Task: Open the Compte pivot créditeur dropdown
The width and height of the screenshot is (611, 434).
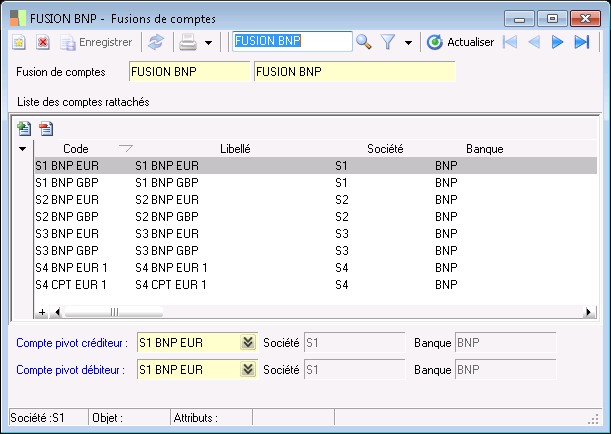Action: 248,342
